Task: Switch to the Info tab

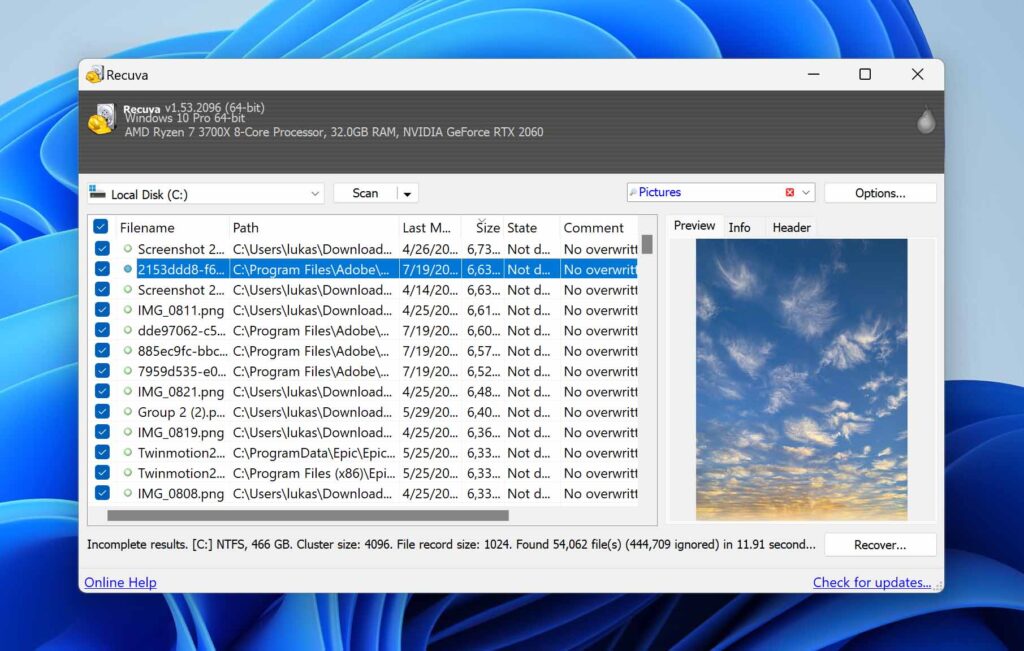Action: (740, 226)
